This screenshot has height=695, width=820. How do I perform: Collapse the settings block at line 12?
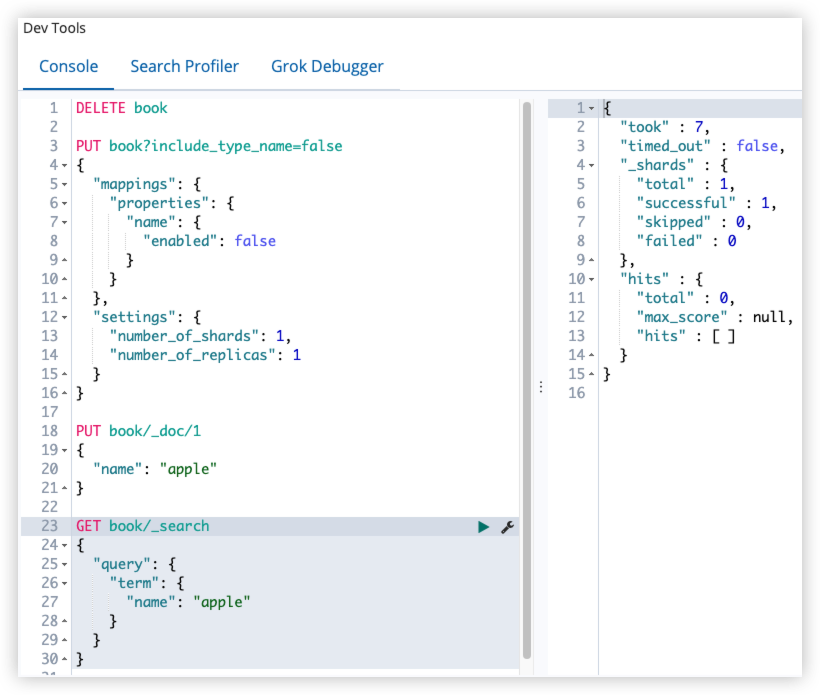[x=64, y=317]
